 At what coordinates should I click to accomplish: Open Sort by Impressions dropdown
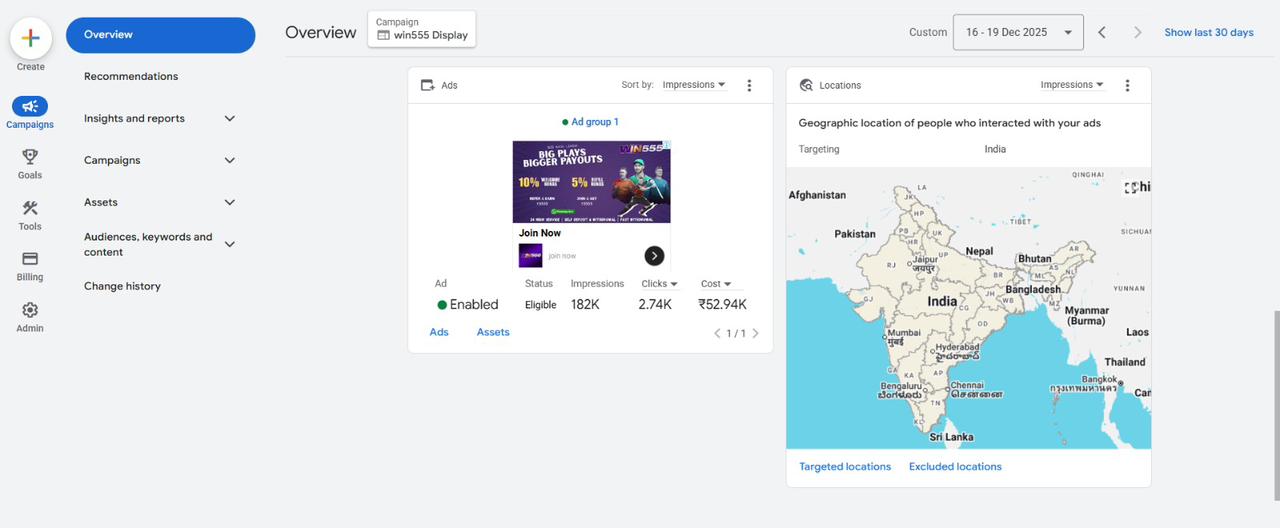coord(693,85)
